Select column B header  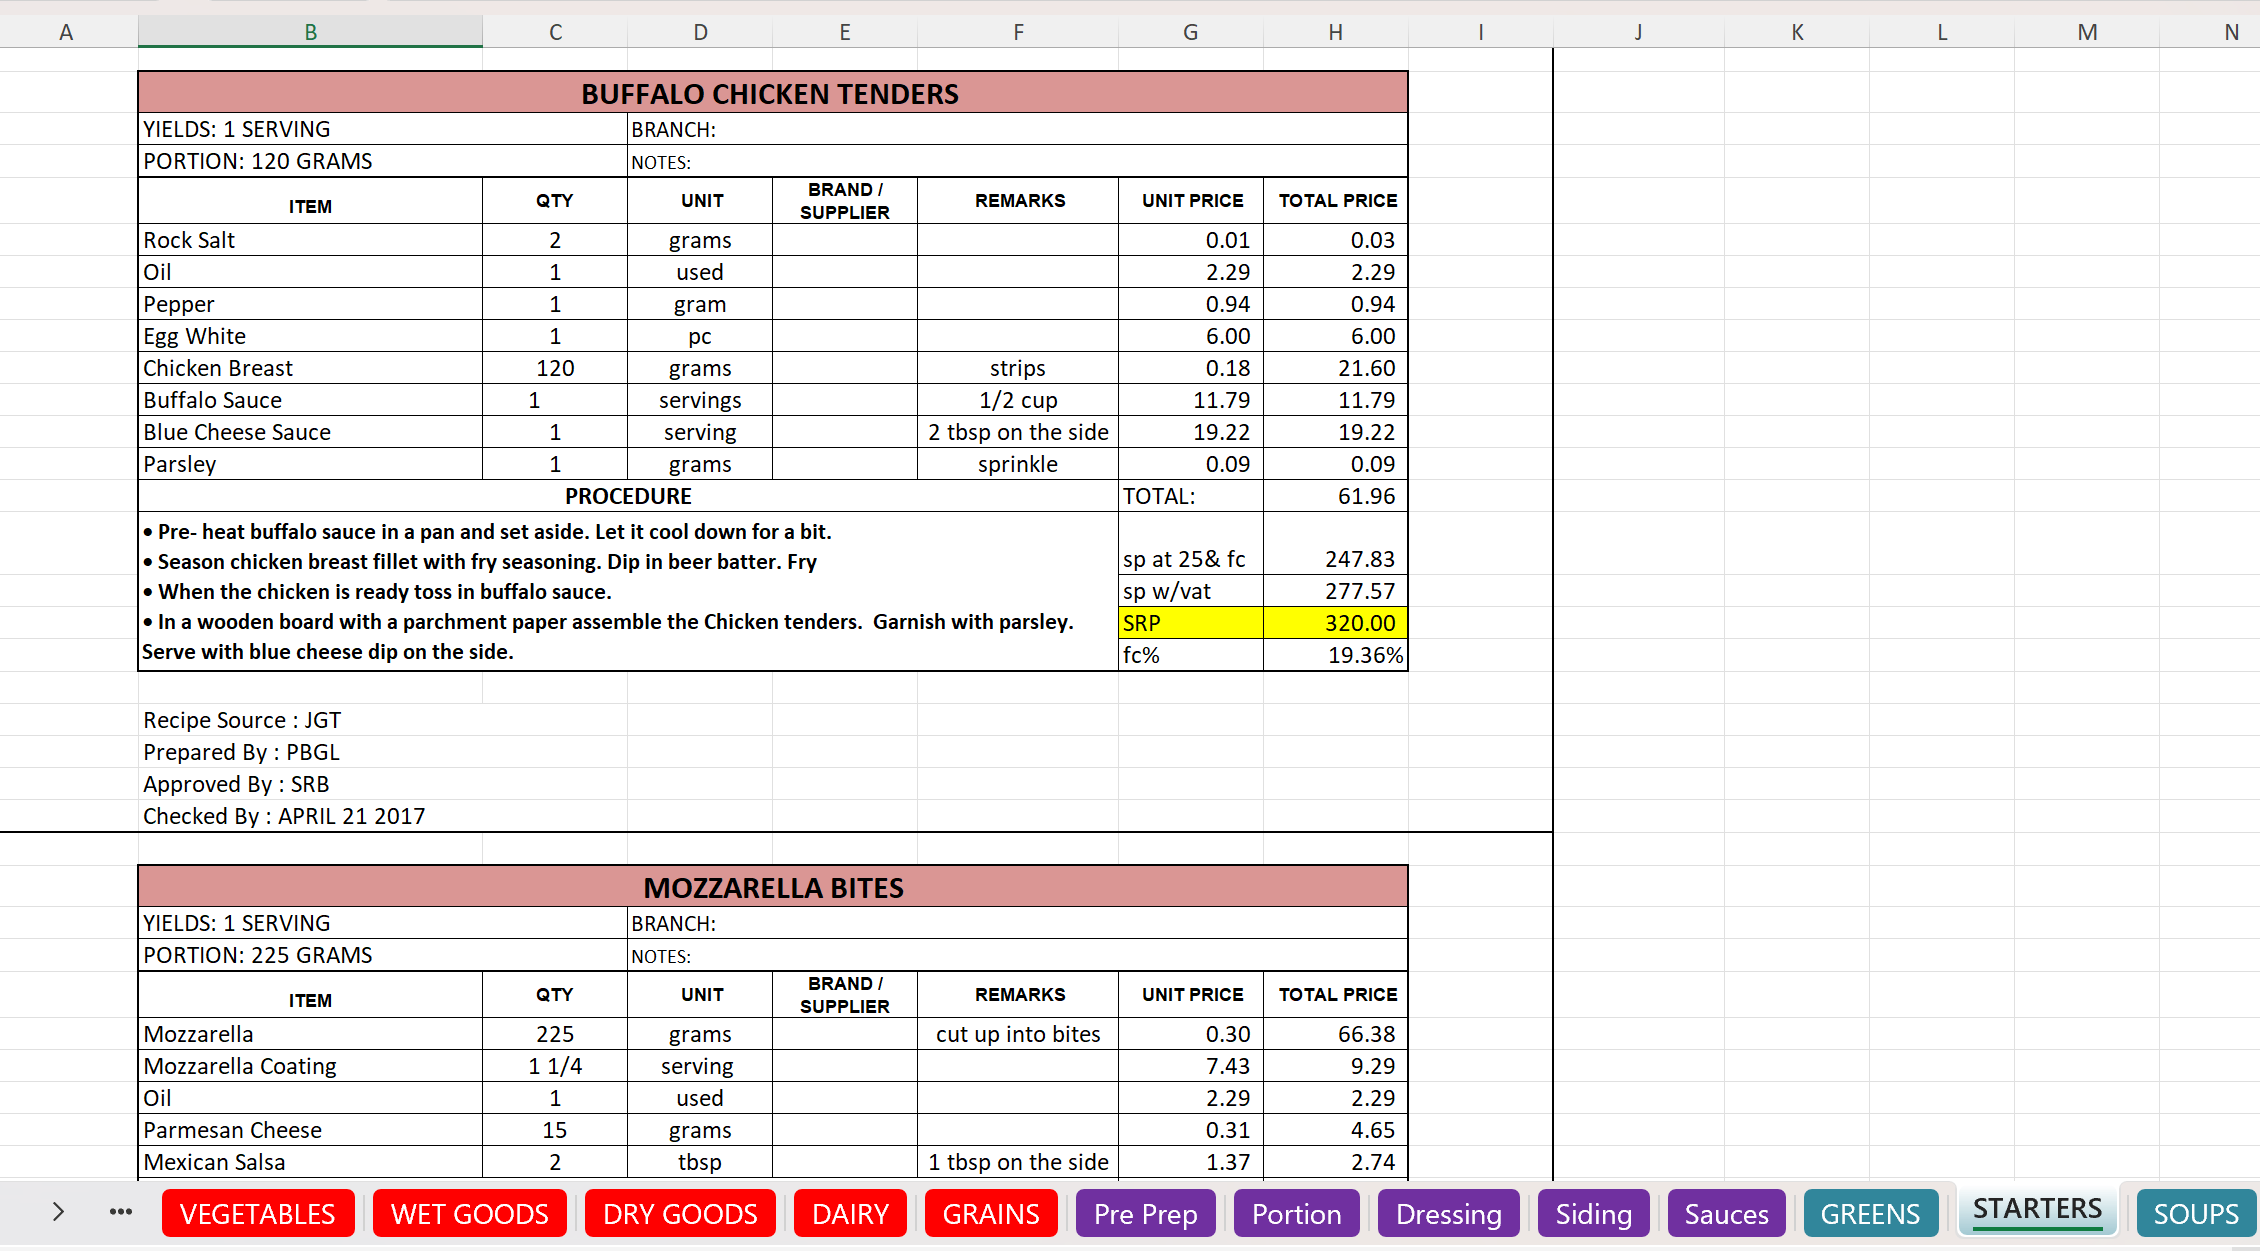tap(310, 32)
